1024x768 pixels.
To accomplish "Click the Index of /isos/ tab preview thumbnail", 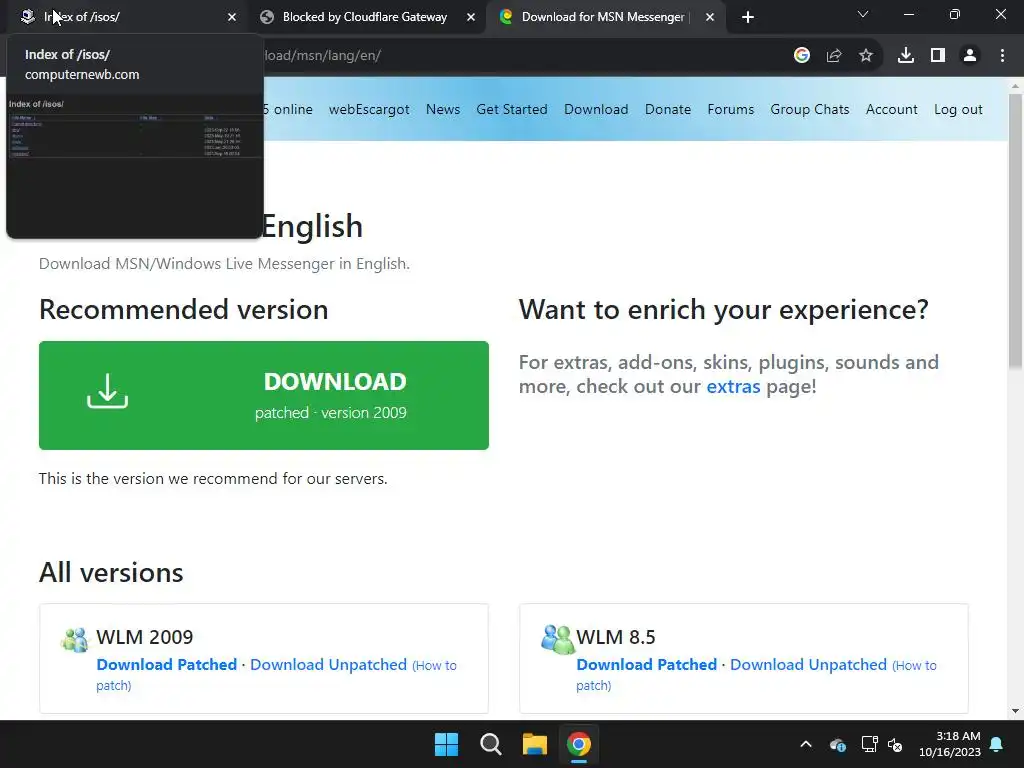I will 135,167.
